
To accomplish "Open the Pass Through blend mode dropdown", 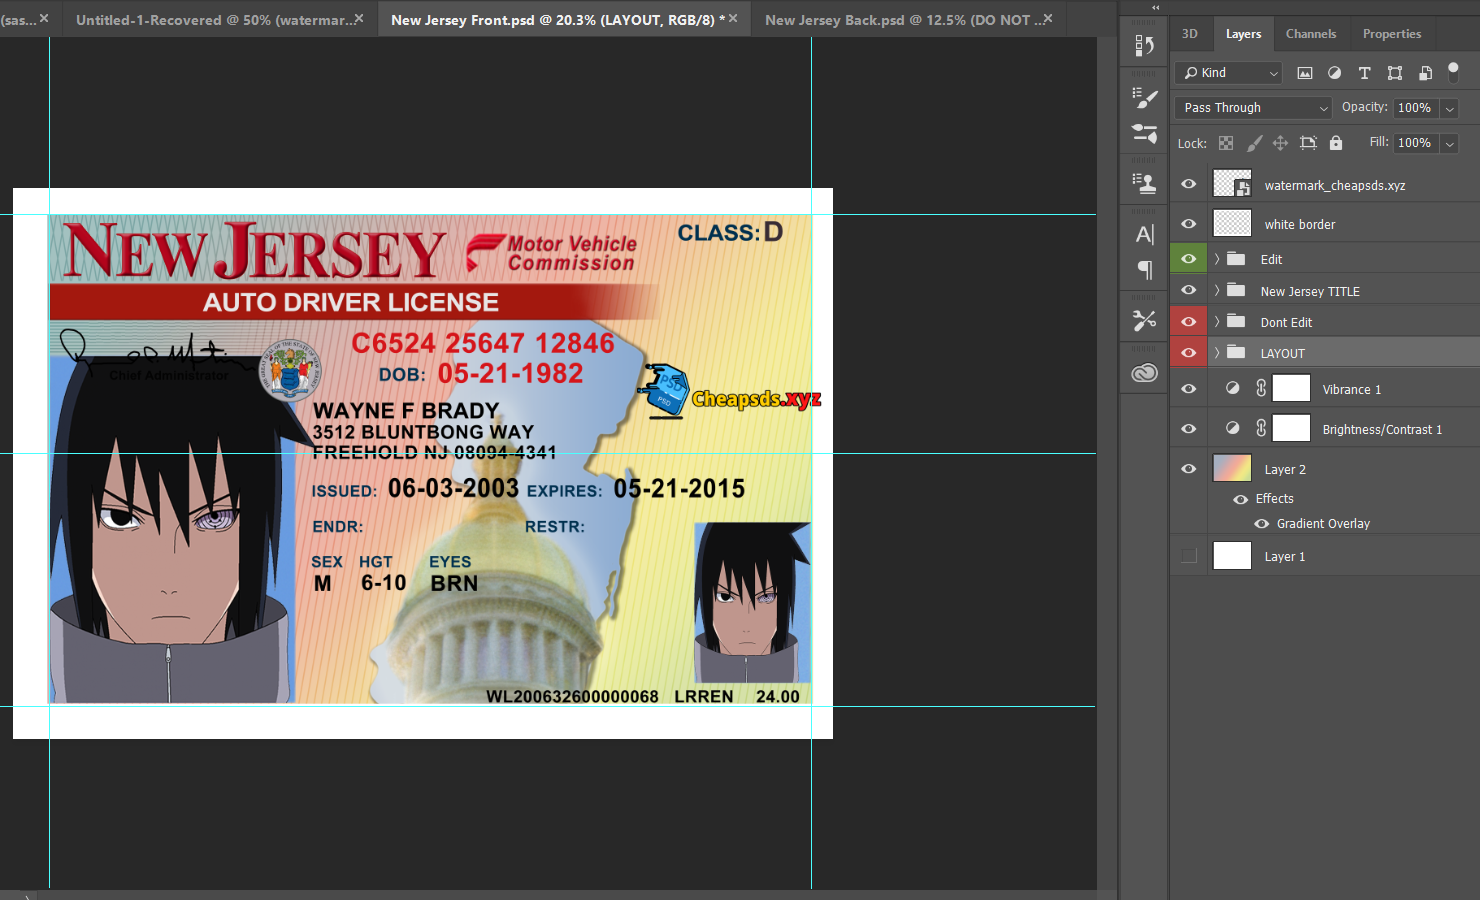I will pyautogui.click(x=1253, y=108).
